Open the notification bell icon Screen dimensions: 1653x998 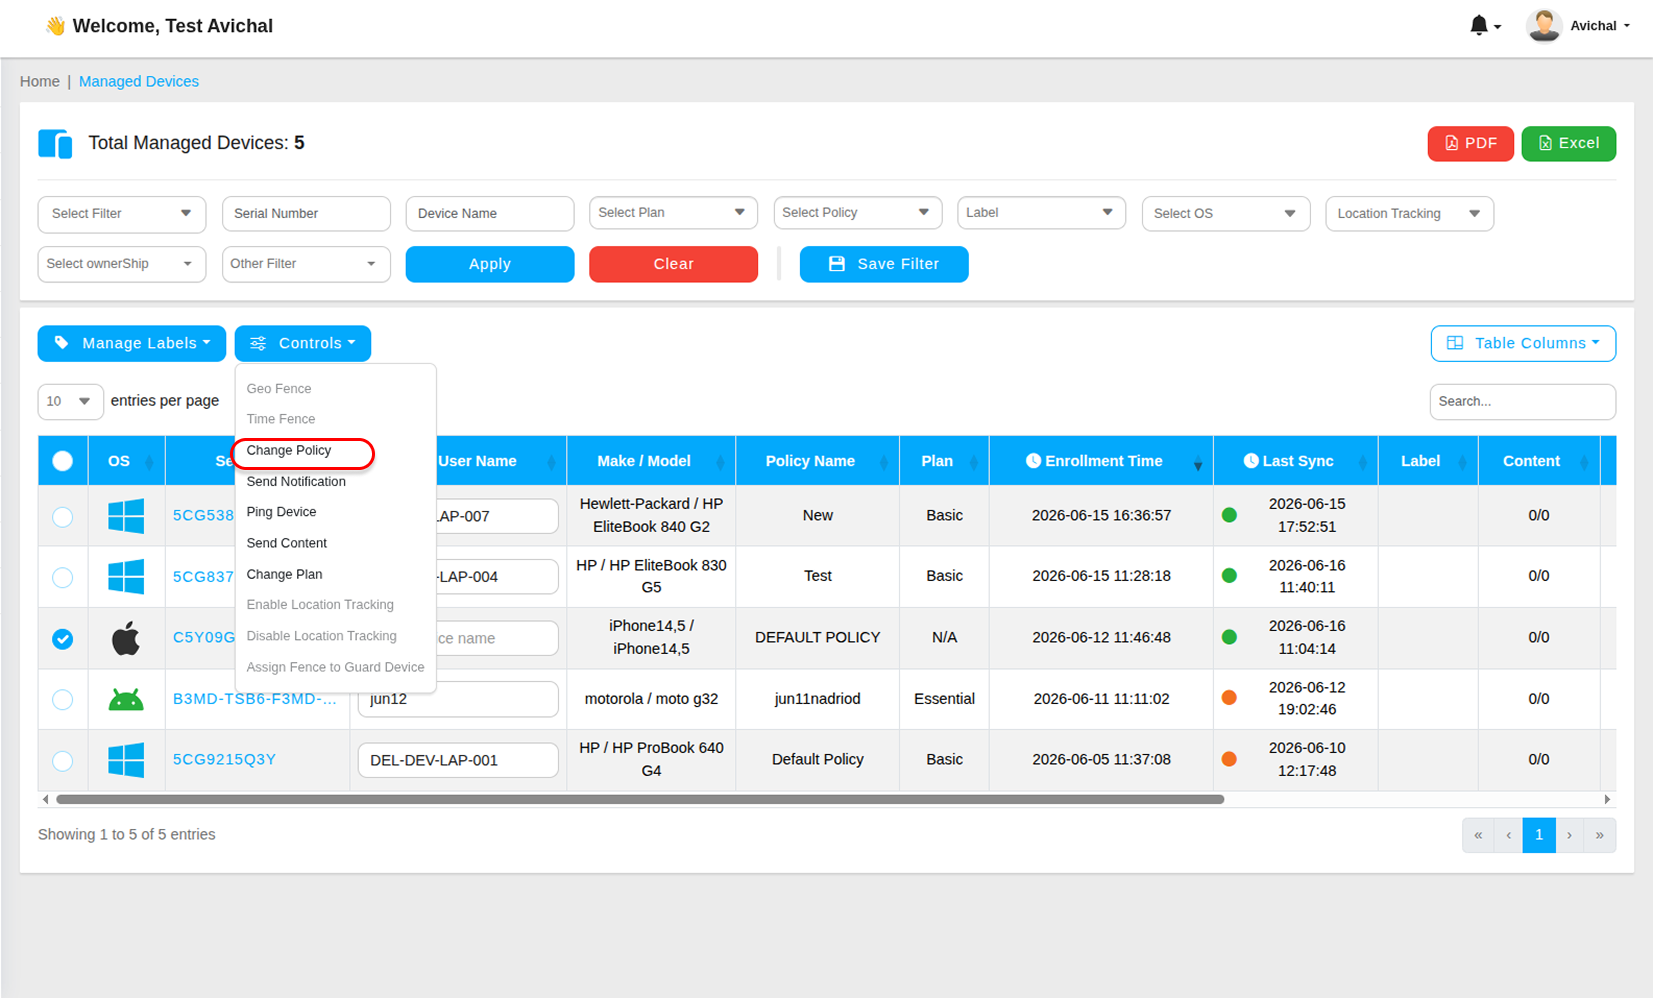pyautogui.click(x=1479, y=26)
